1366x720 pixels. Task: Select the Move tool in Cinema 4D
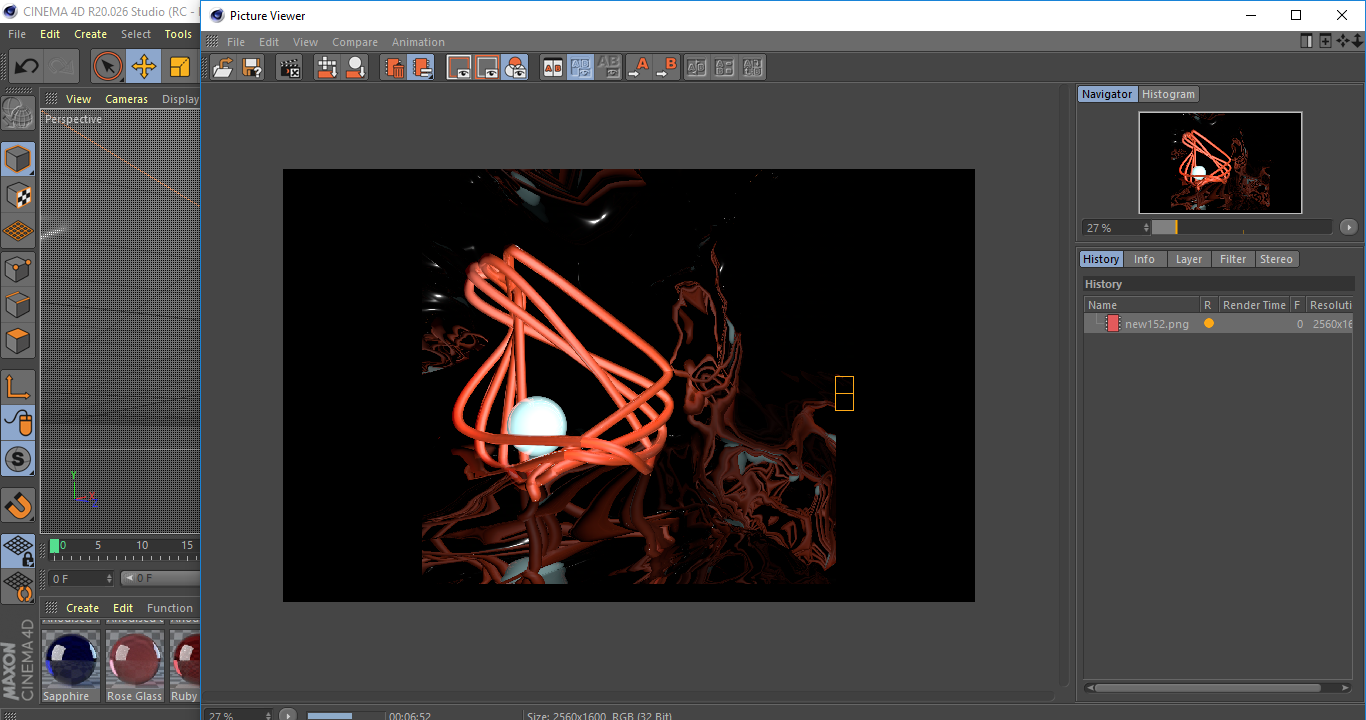144,67
